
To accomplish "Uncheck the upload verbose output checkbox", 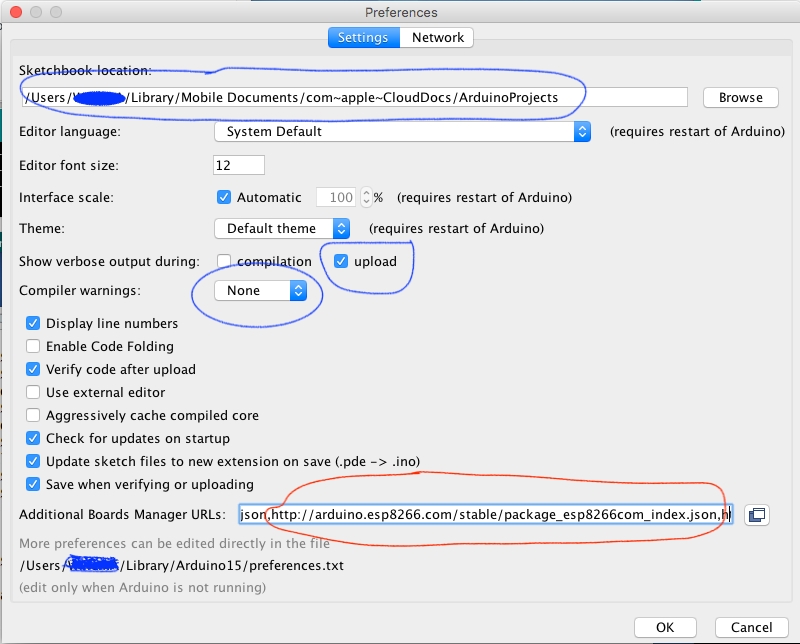I will click(x=342, y=262).
